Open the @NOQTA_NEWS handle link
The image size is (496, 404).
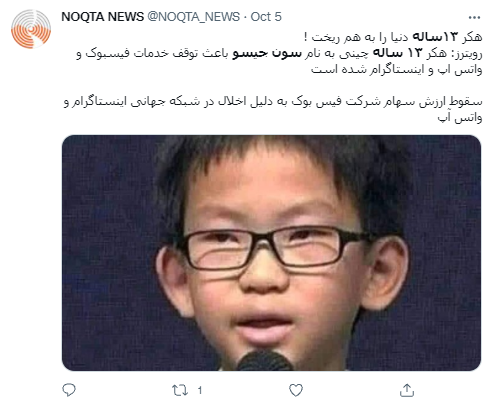[193, 17]
